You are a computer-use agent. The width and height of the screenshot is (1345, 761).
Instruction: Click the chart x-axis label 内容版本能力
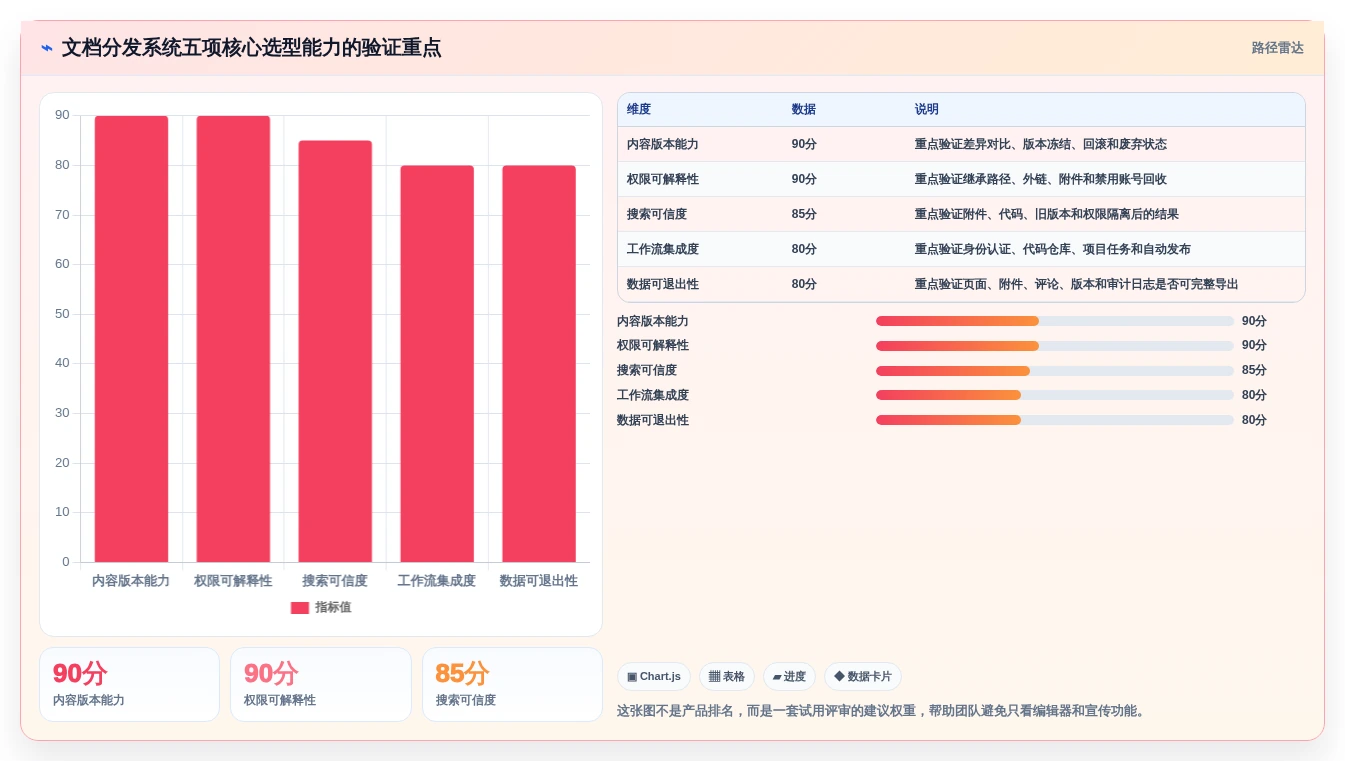[131, 581]
